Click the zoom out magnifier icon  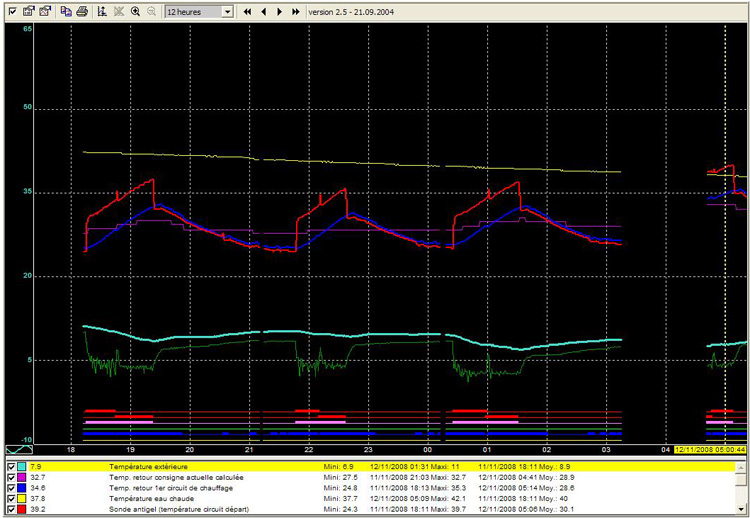(x=151, y=11)
